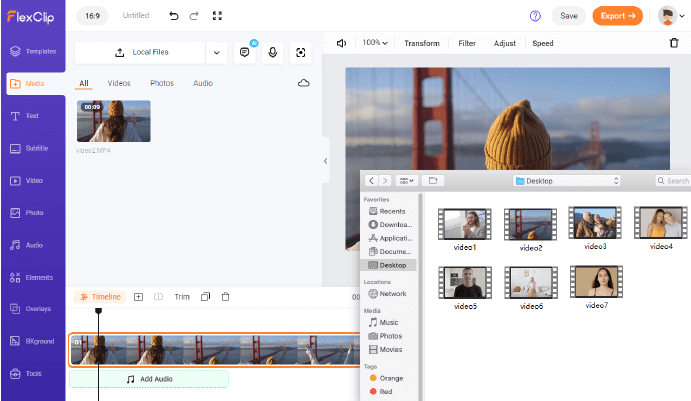Select Recents in file dialog sidebar
Screen dimensions: 691x401
[x=389, y=211]
